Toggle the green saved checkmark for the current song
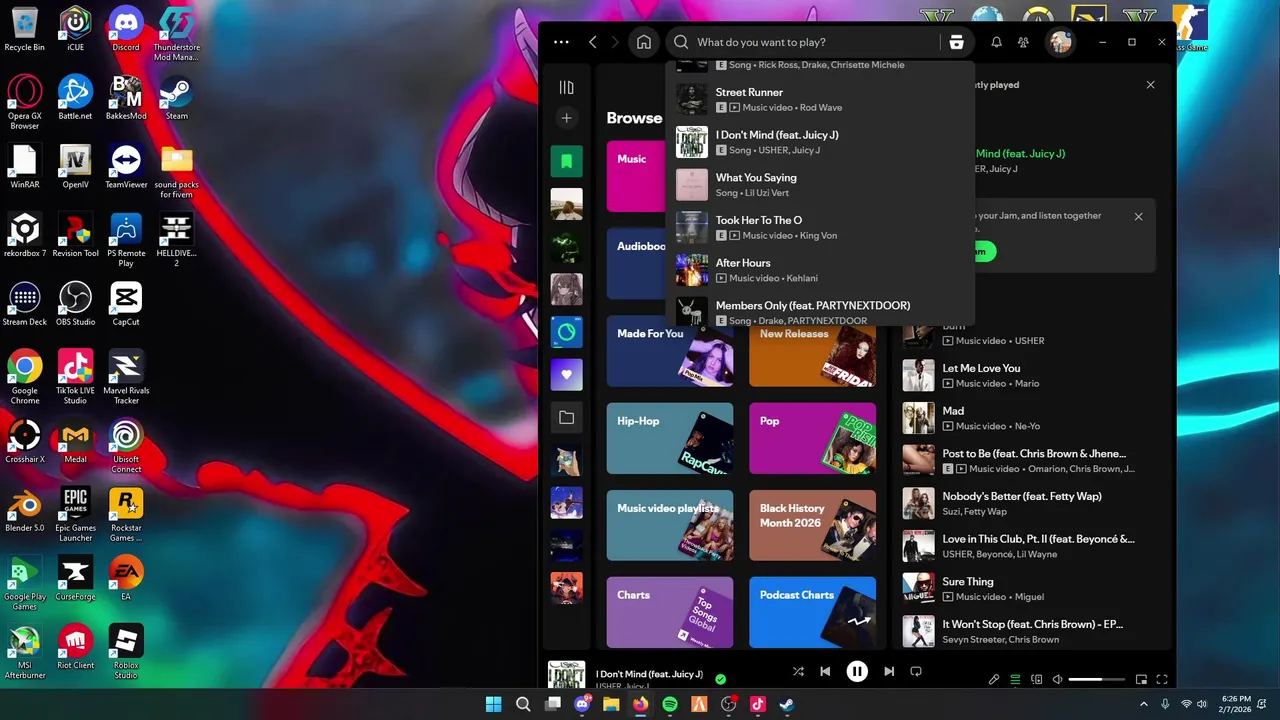Screen dimensions: 1280x720 720,679
